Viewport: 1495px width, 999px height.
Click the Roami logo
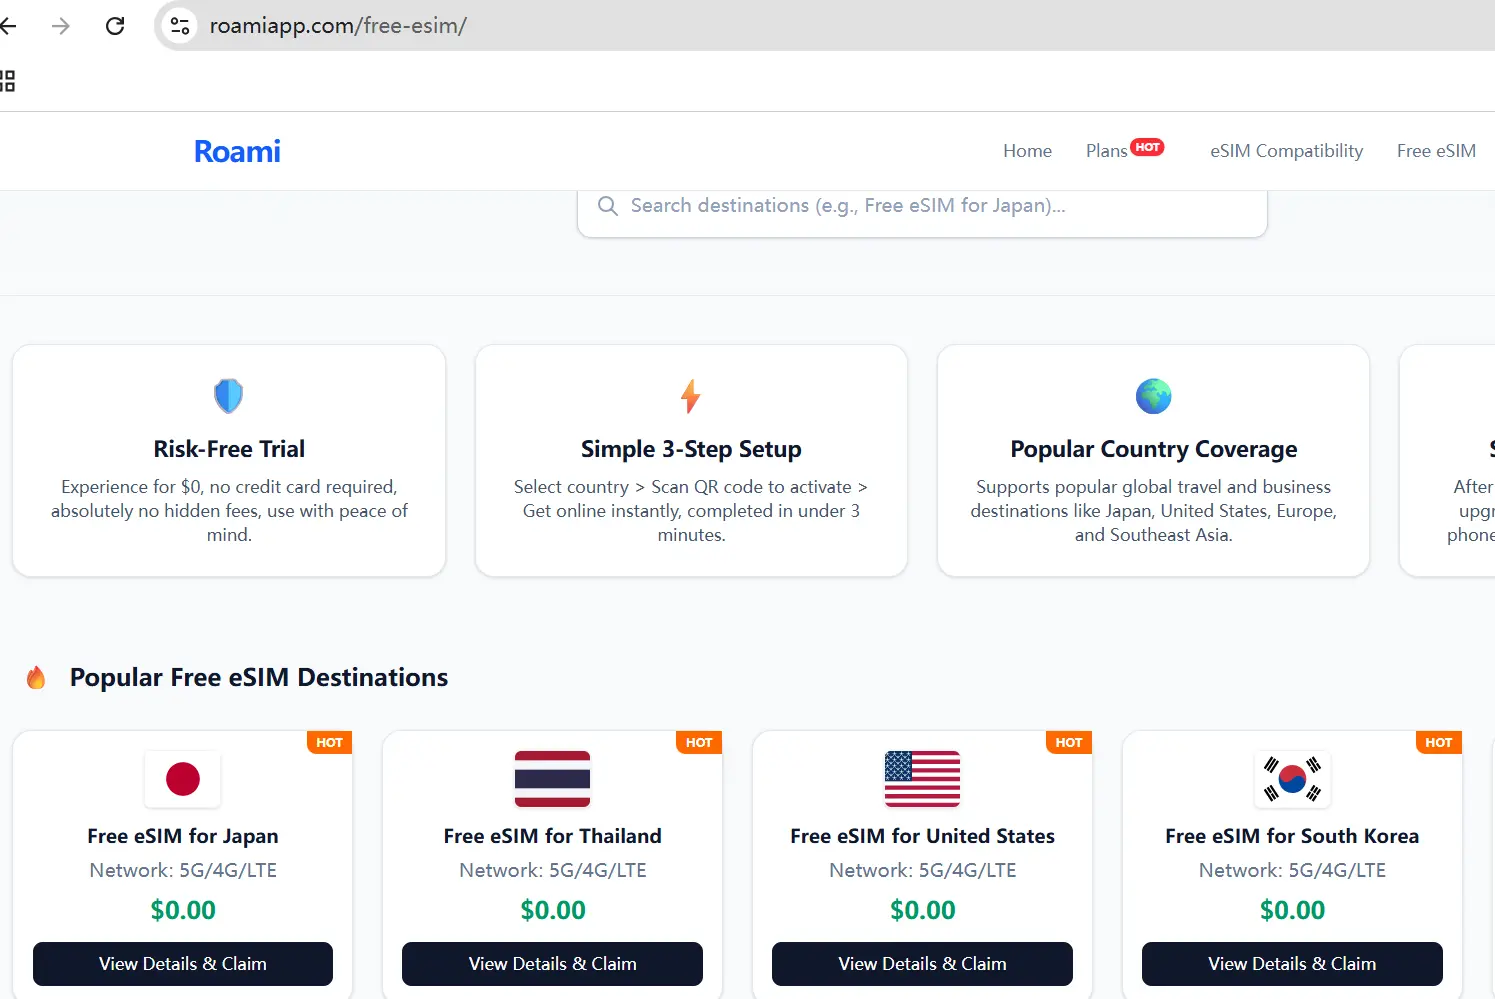[x=237, y=151]
